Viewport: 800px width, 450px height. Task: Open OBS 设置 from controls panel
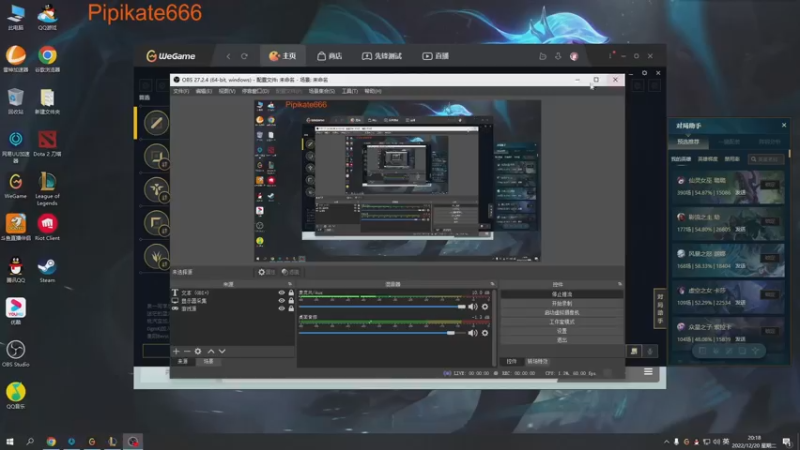562,331
